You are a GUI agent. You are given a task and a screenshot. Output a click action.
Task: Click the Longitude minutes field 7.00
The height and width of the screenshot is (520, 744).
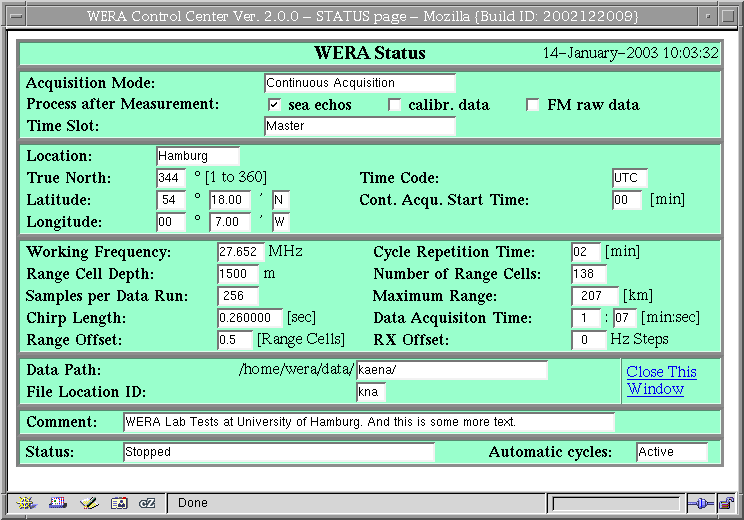click(230, 222)
